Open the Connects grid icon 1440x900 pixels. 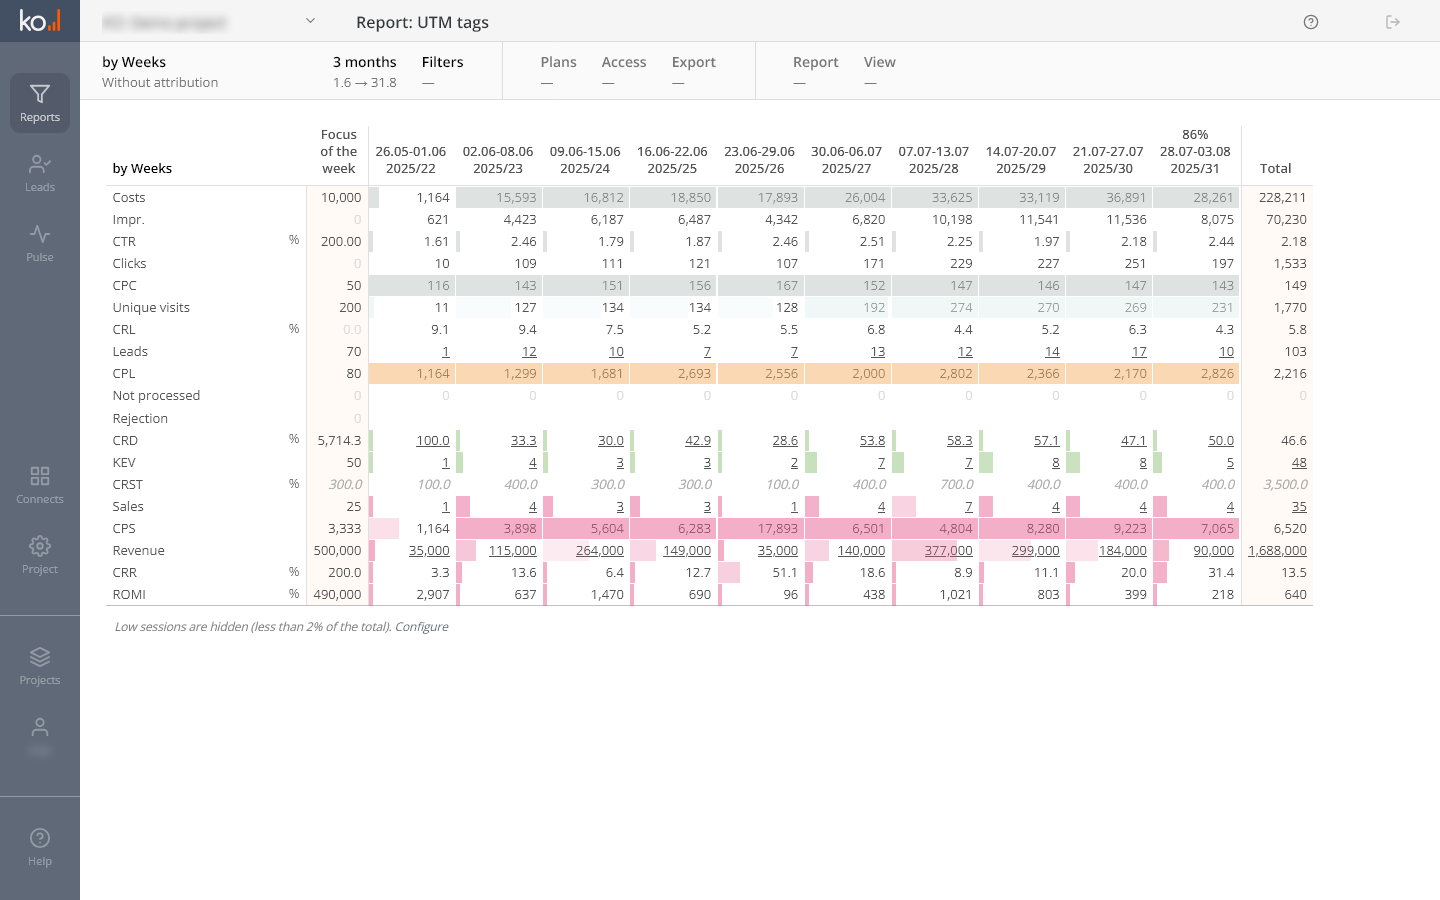pyautogui.click(x=40, y=477)
